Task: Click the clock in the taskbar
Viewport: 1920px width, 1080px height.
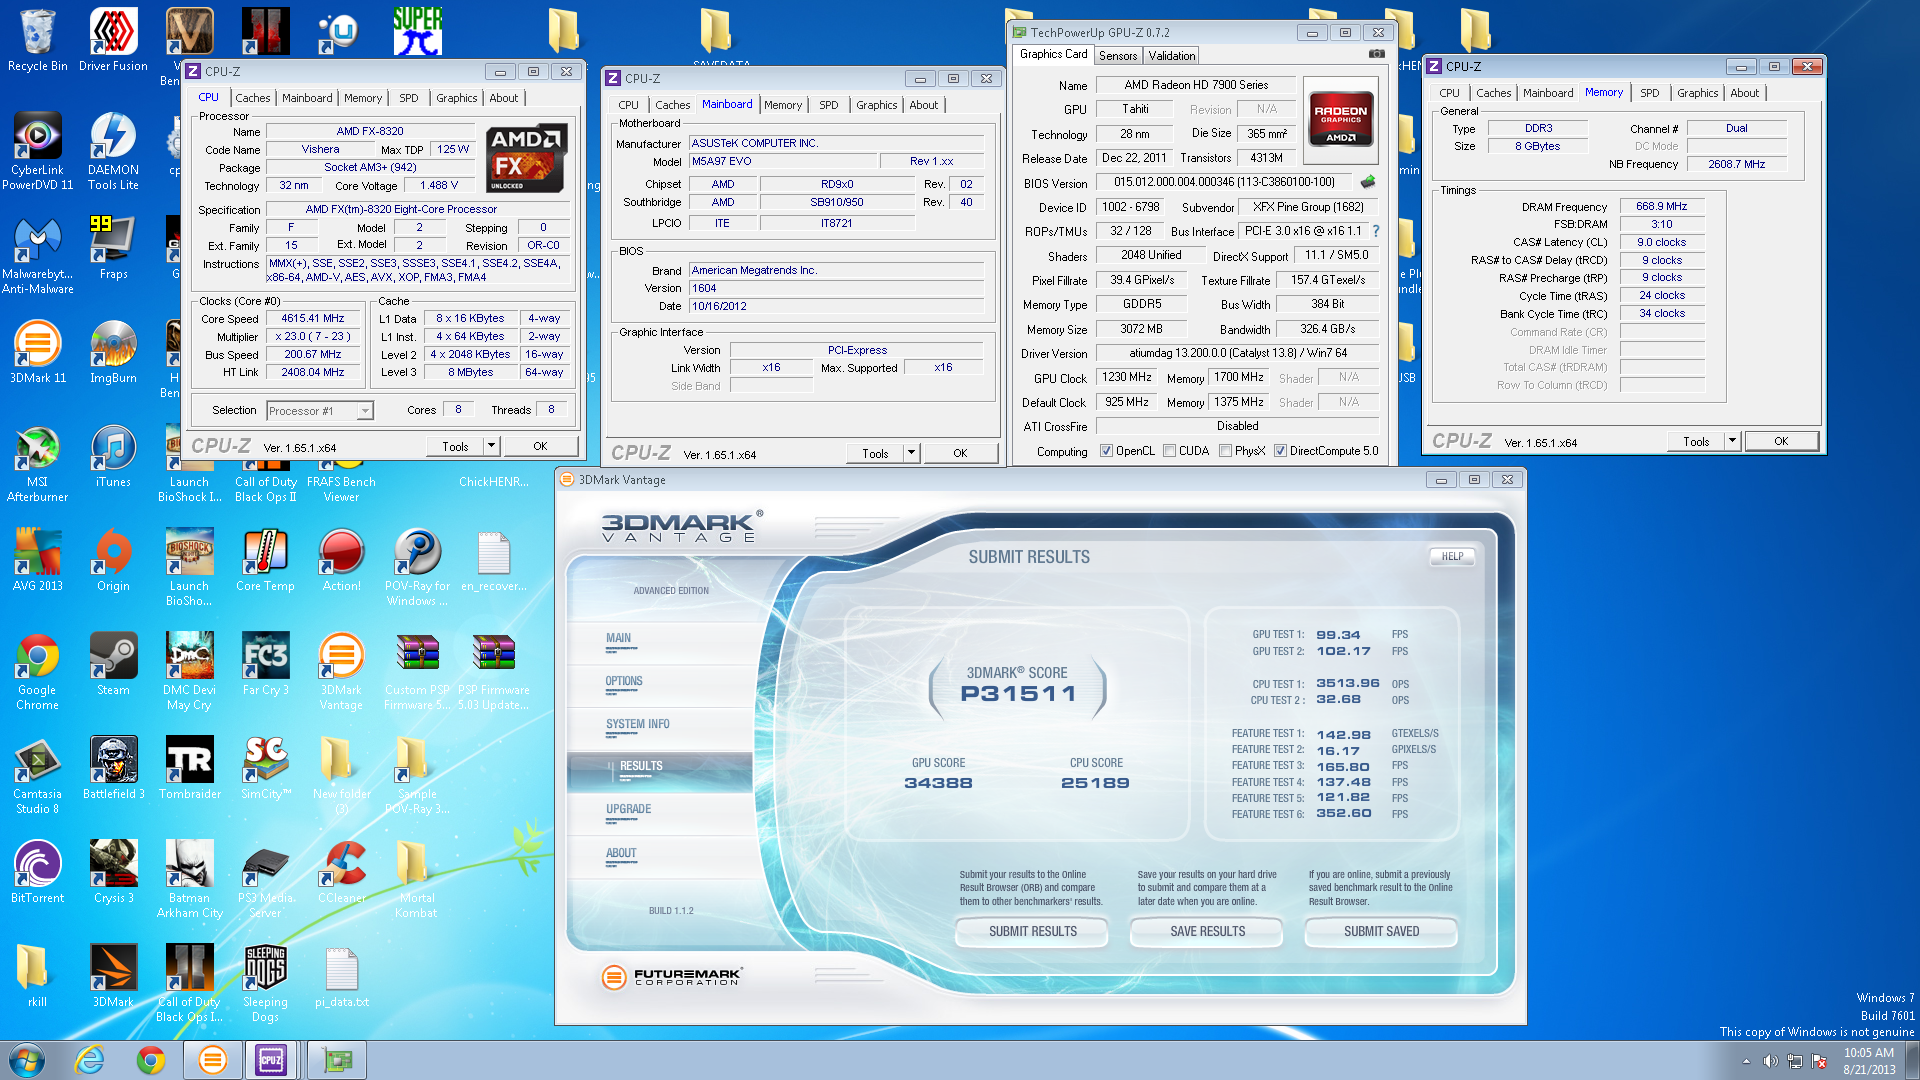Action: pos(1869,1061)
